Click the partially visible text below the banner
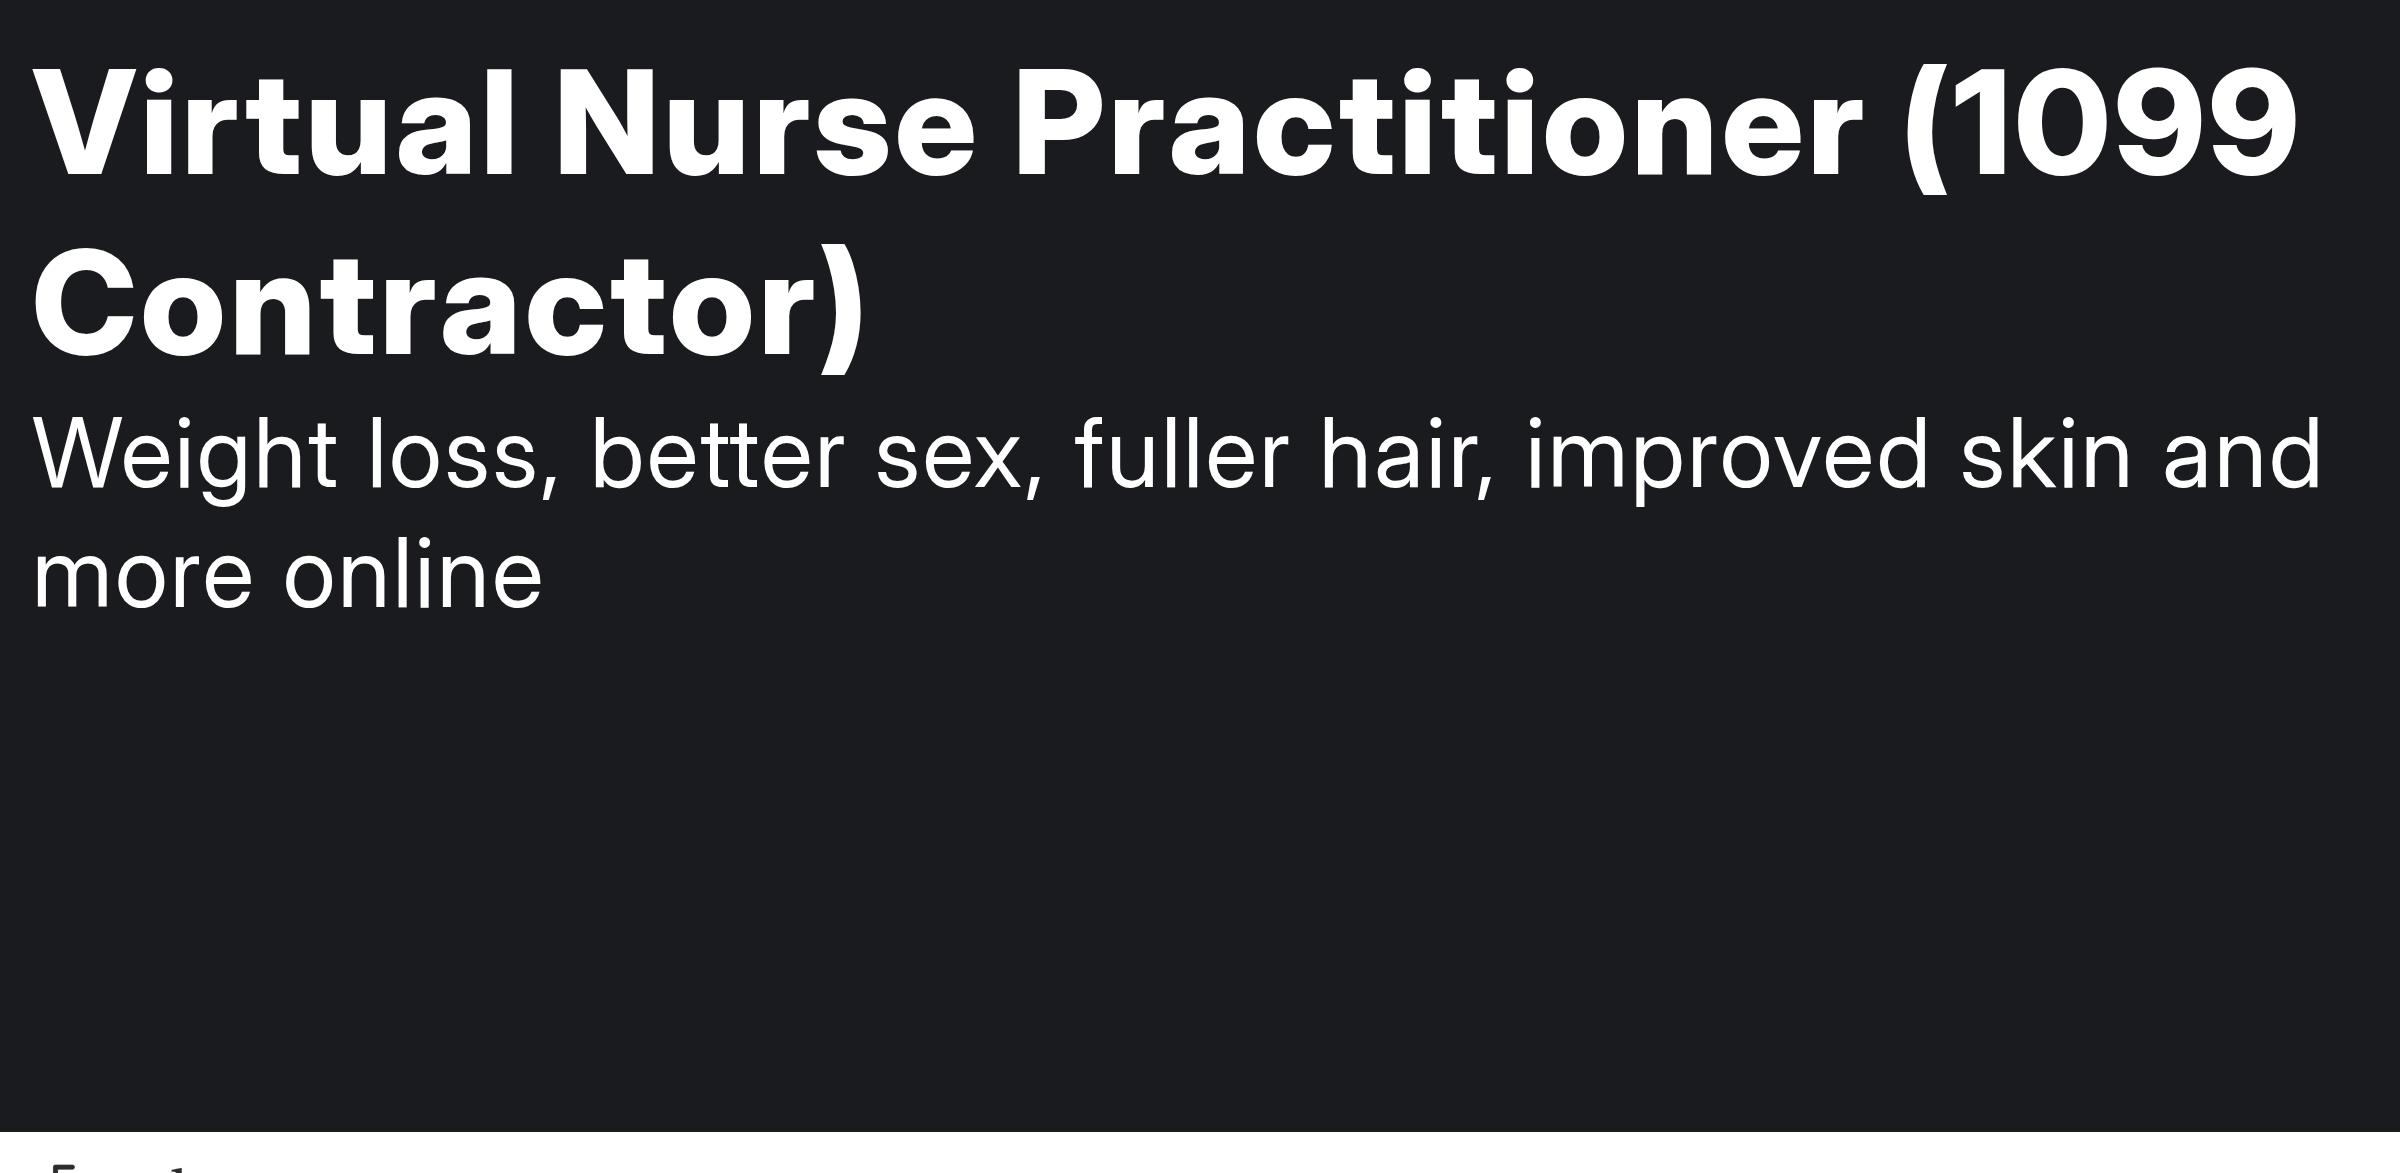The width and height of the screenshot is (2400, 1173). pyautogui.click(x=120, y=1166)
